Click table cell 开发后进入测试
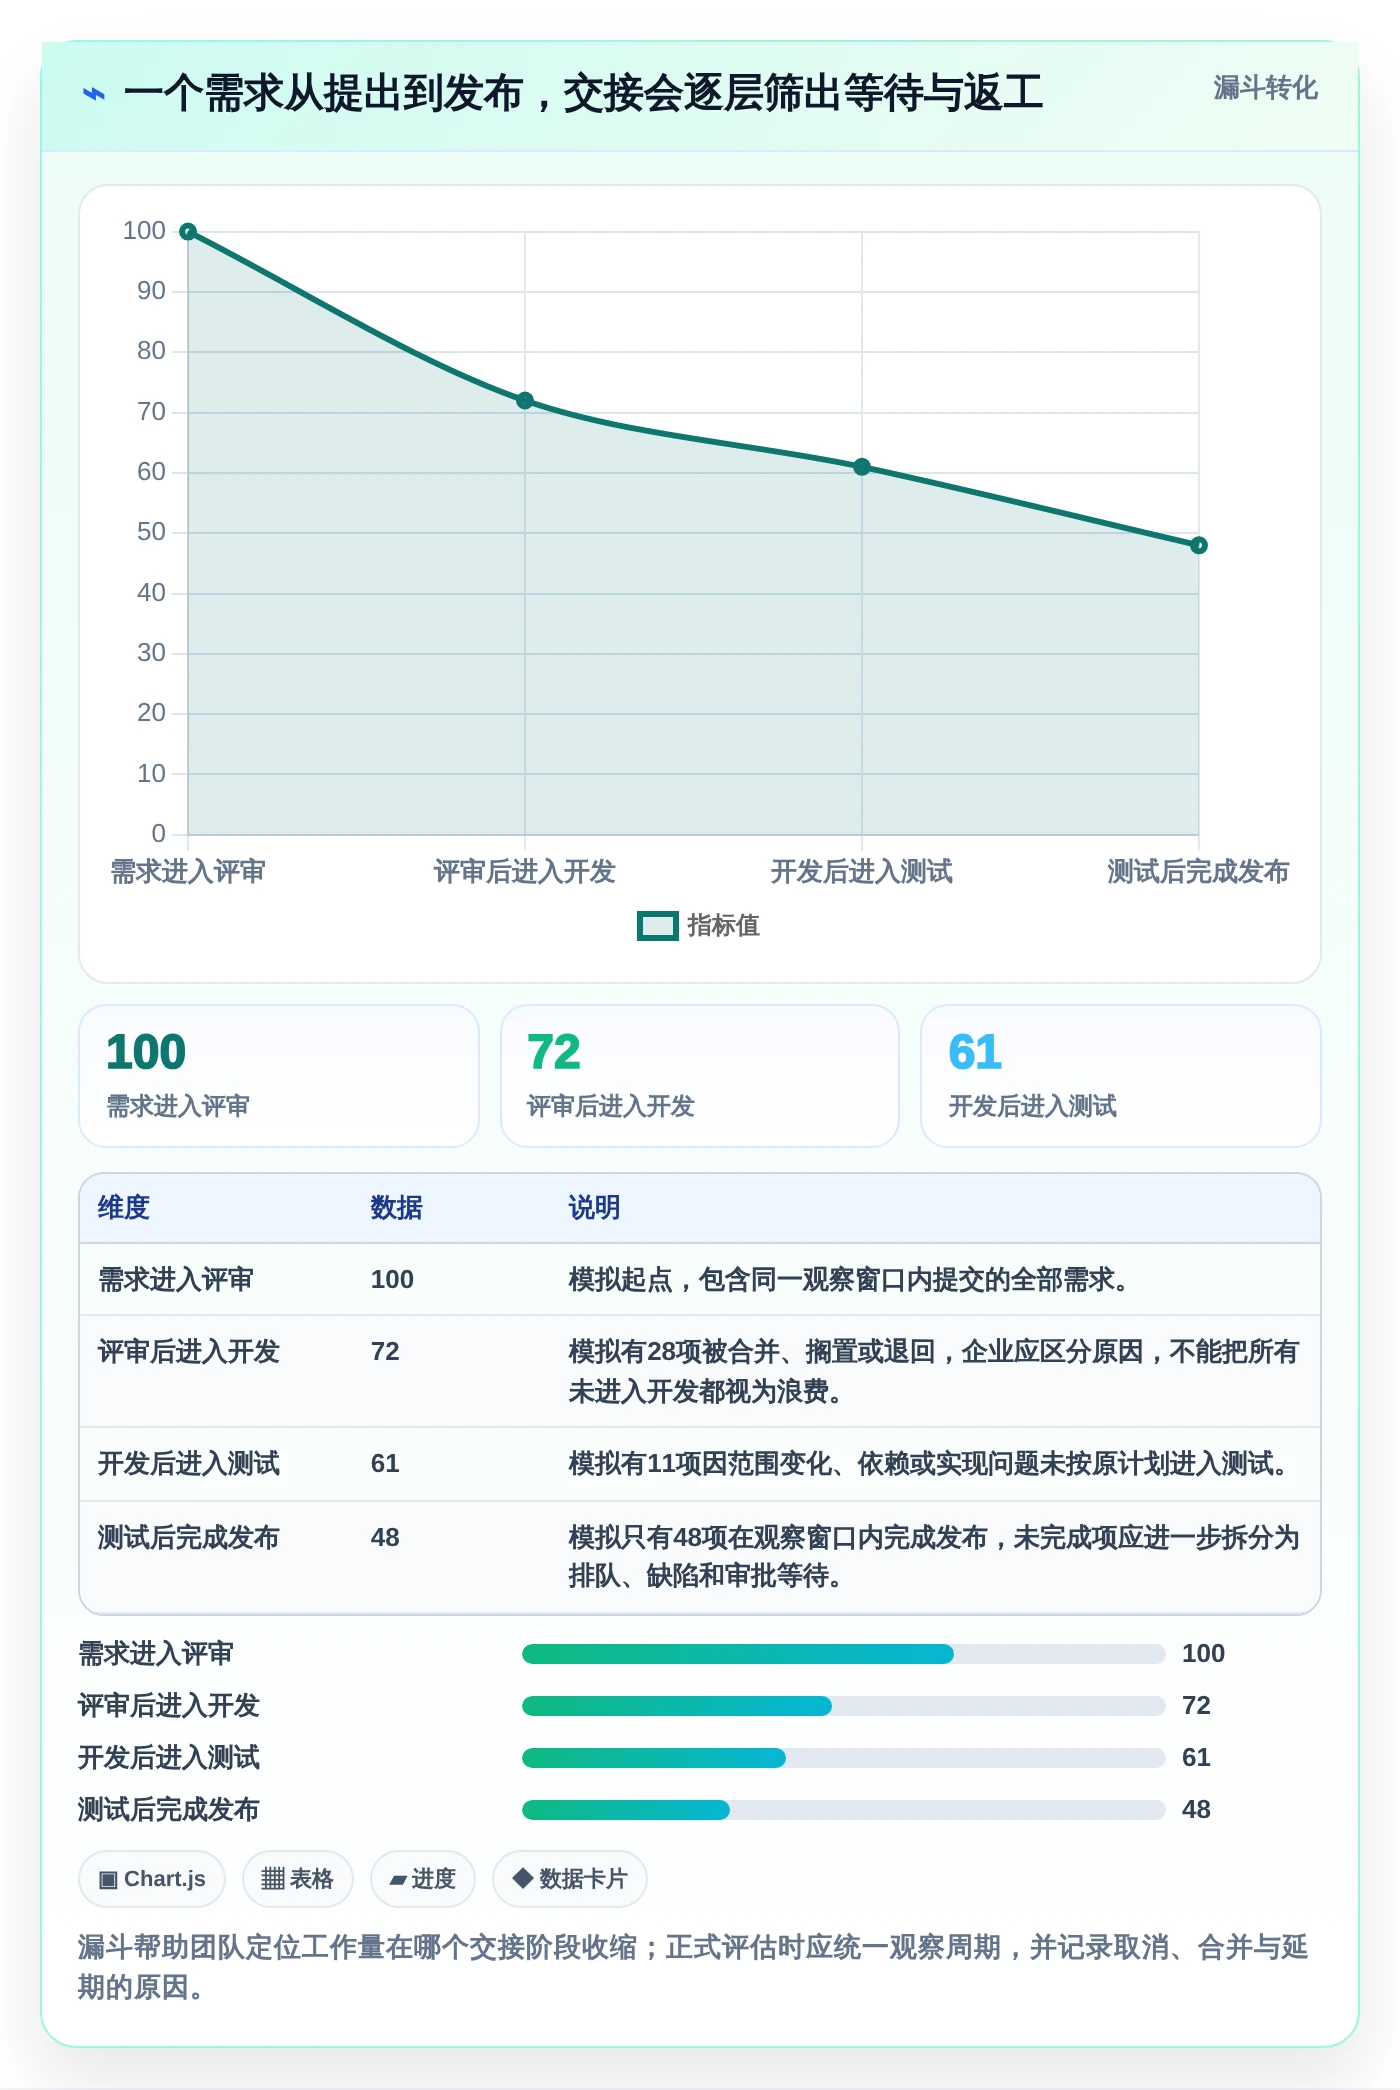 pyautogui.click(x=189, y=1464)
